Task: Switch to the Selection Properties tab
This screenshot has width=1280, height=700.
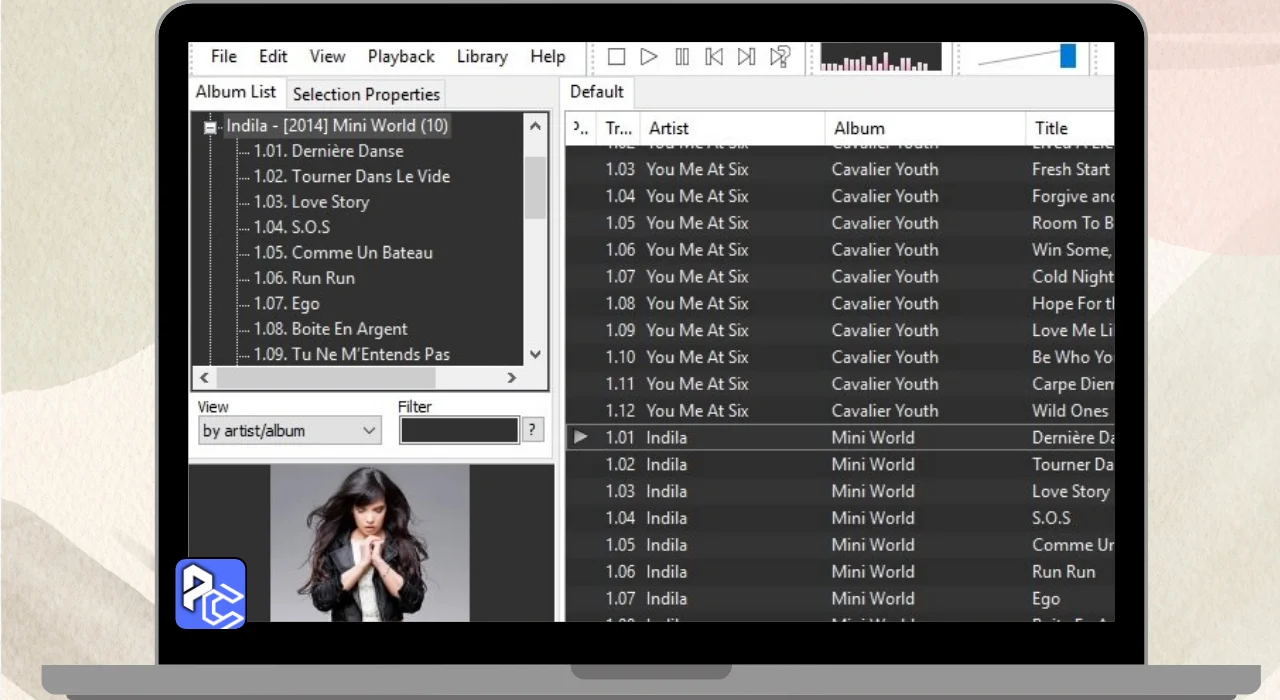Action: coord(366,94)
